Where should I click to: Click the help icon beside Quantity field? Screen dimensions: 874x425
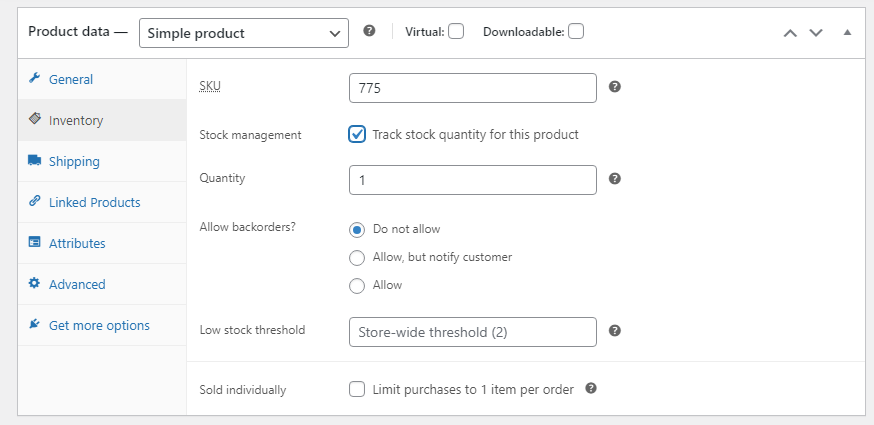tap(615, 179)
